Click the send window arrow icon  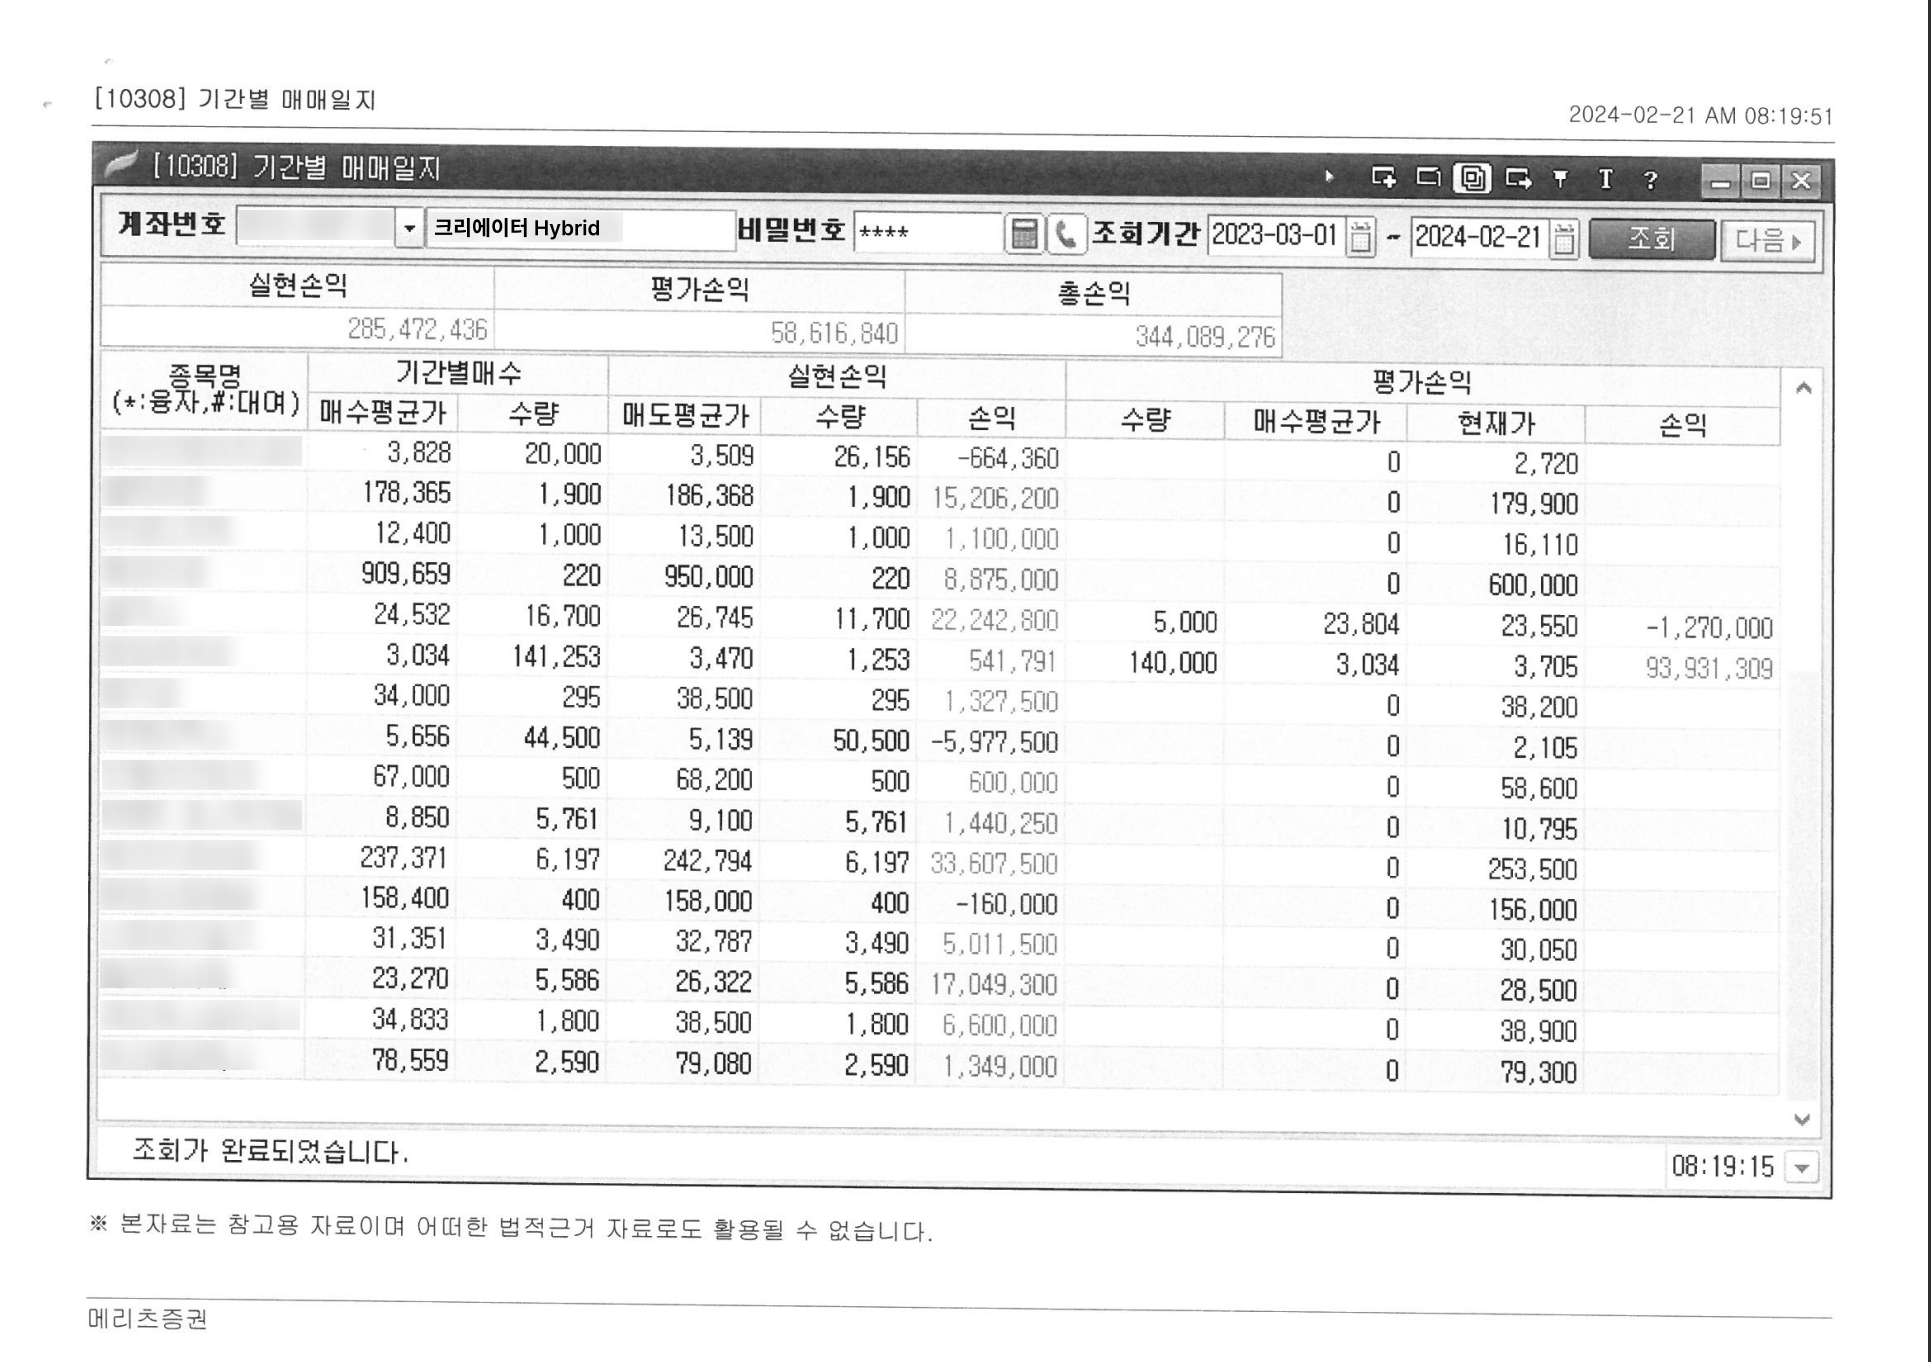pos(1518,178)
